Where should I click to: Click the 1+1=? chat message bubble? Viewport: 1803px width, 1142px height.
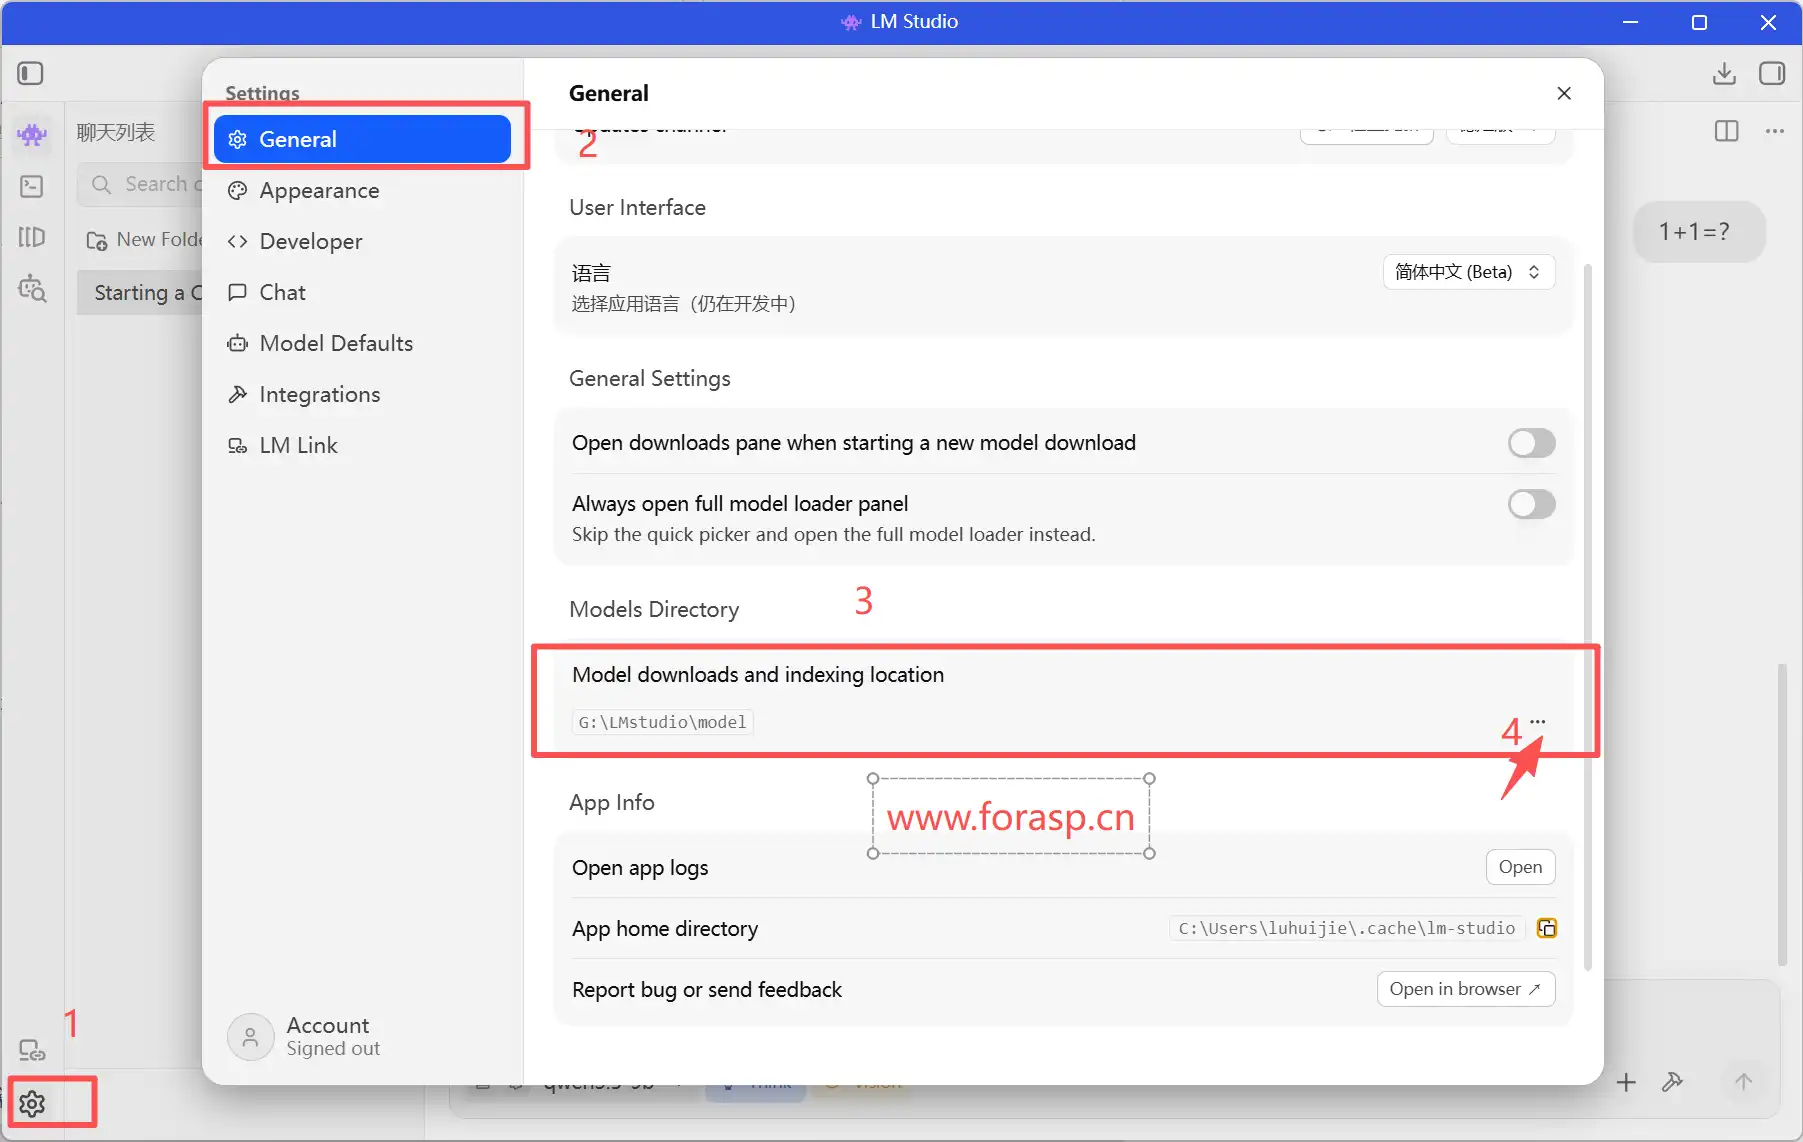coord(1698,232)
